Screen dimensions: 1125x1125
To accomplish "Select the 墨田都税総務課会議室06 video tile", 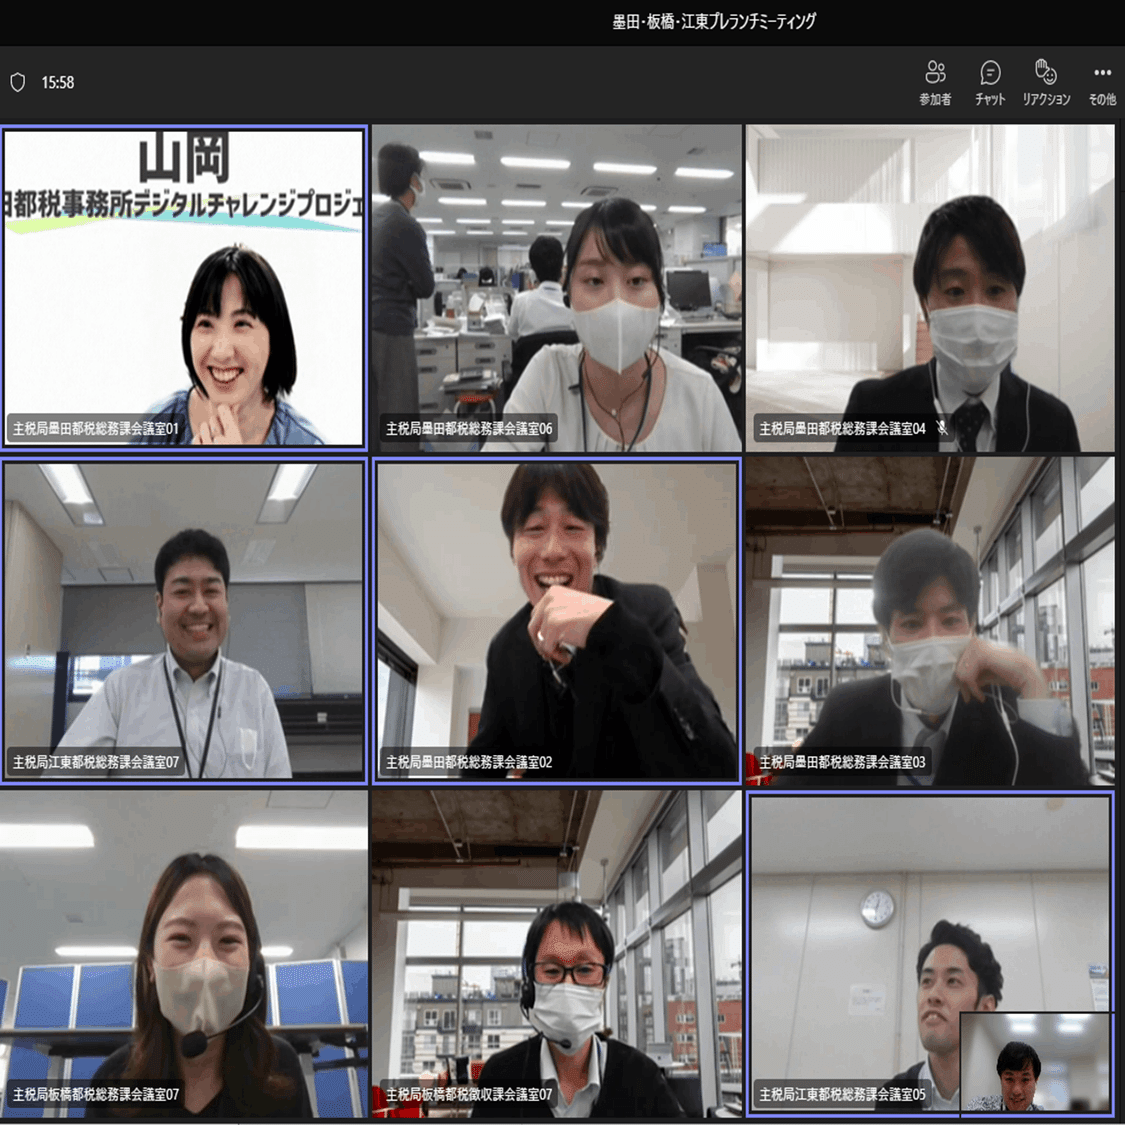I will (x=557, y=288).
